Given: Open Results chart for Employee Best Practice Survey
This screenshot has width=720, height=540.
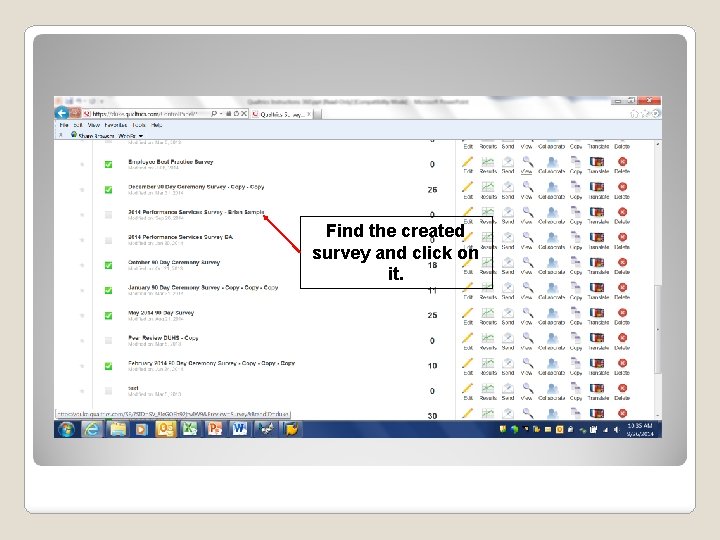Looking at the screenshot, I should (x=488, y=162).
